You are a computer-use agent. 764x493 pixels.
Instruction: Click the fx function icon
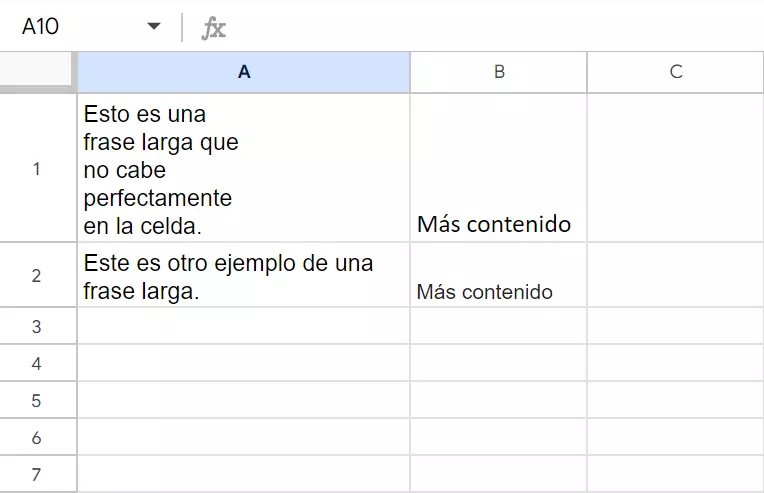tap(214, 28)
